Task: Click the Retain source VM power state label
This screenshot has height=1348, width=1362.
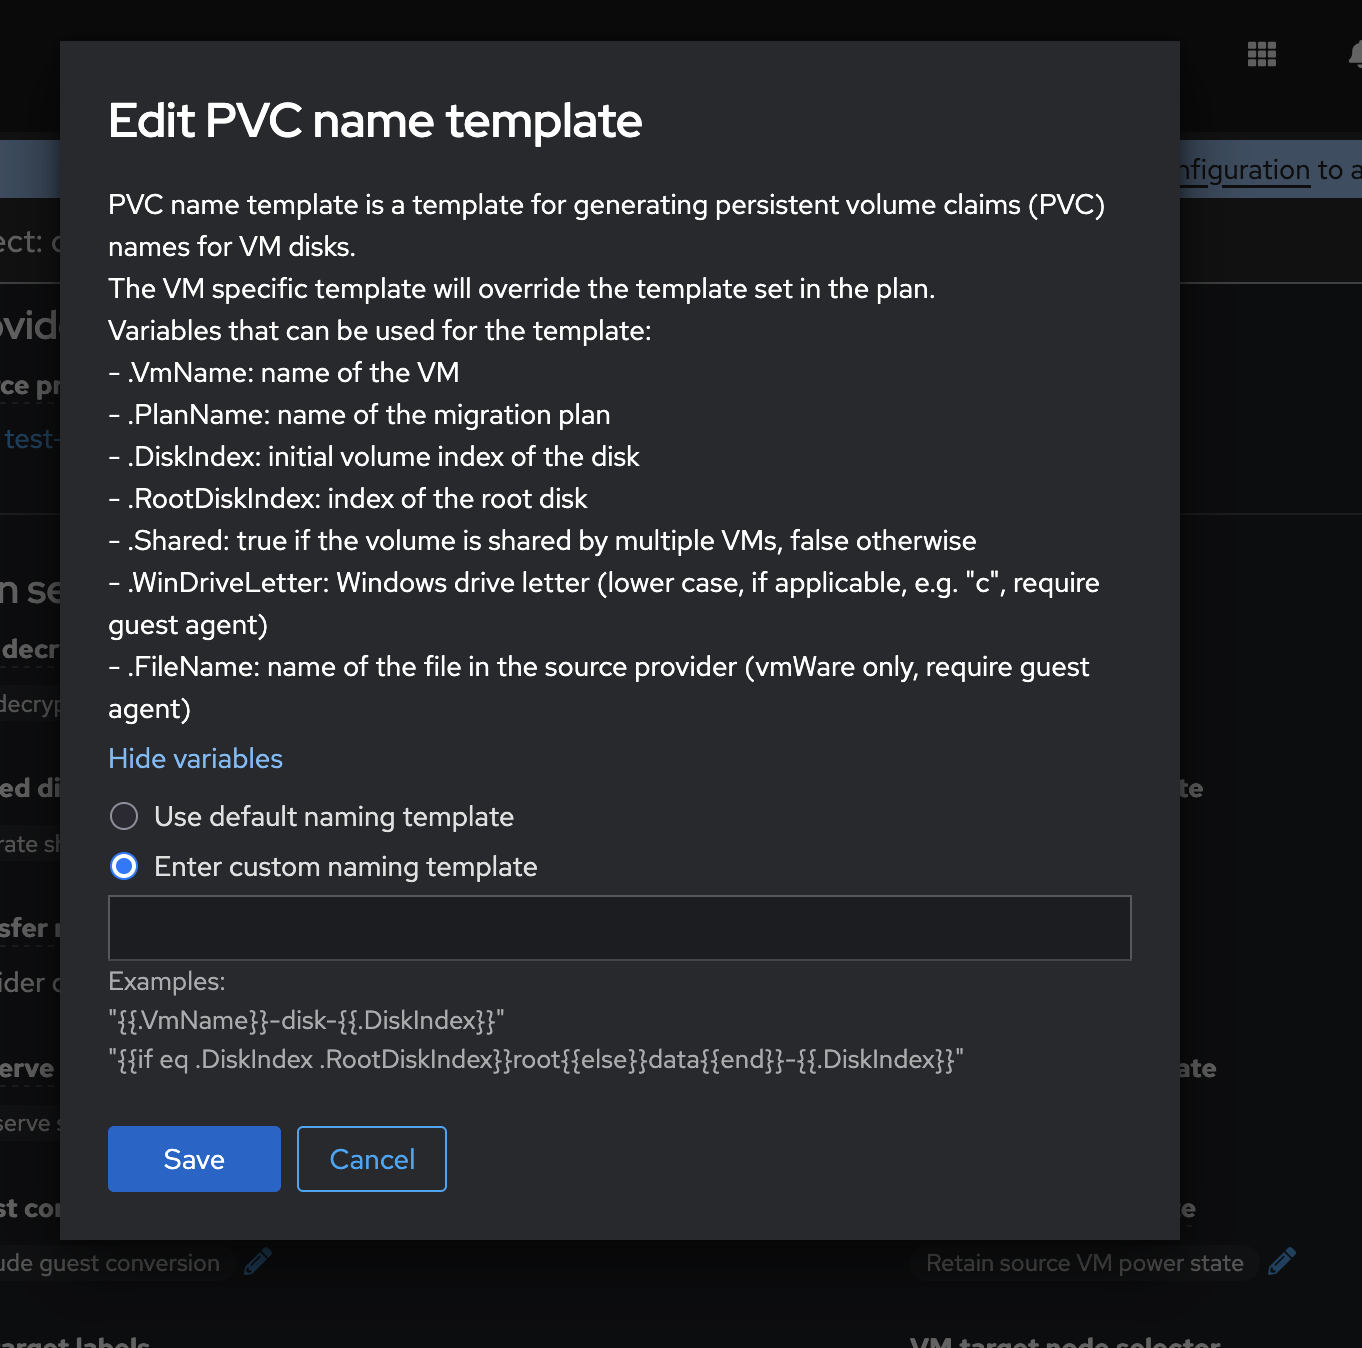Action: (x=1084, y=1263)
